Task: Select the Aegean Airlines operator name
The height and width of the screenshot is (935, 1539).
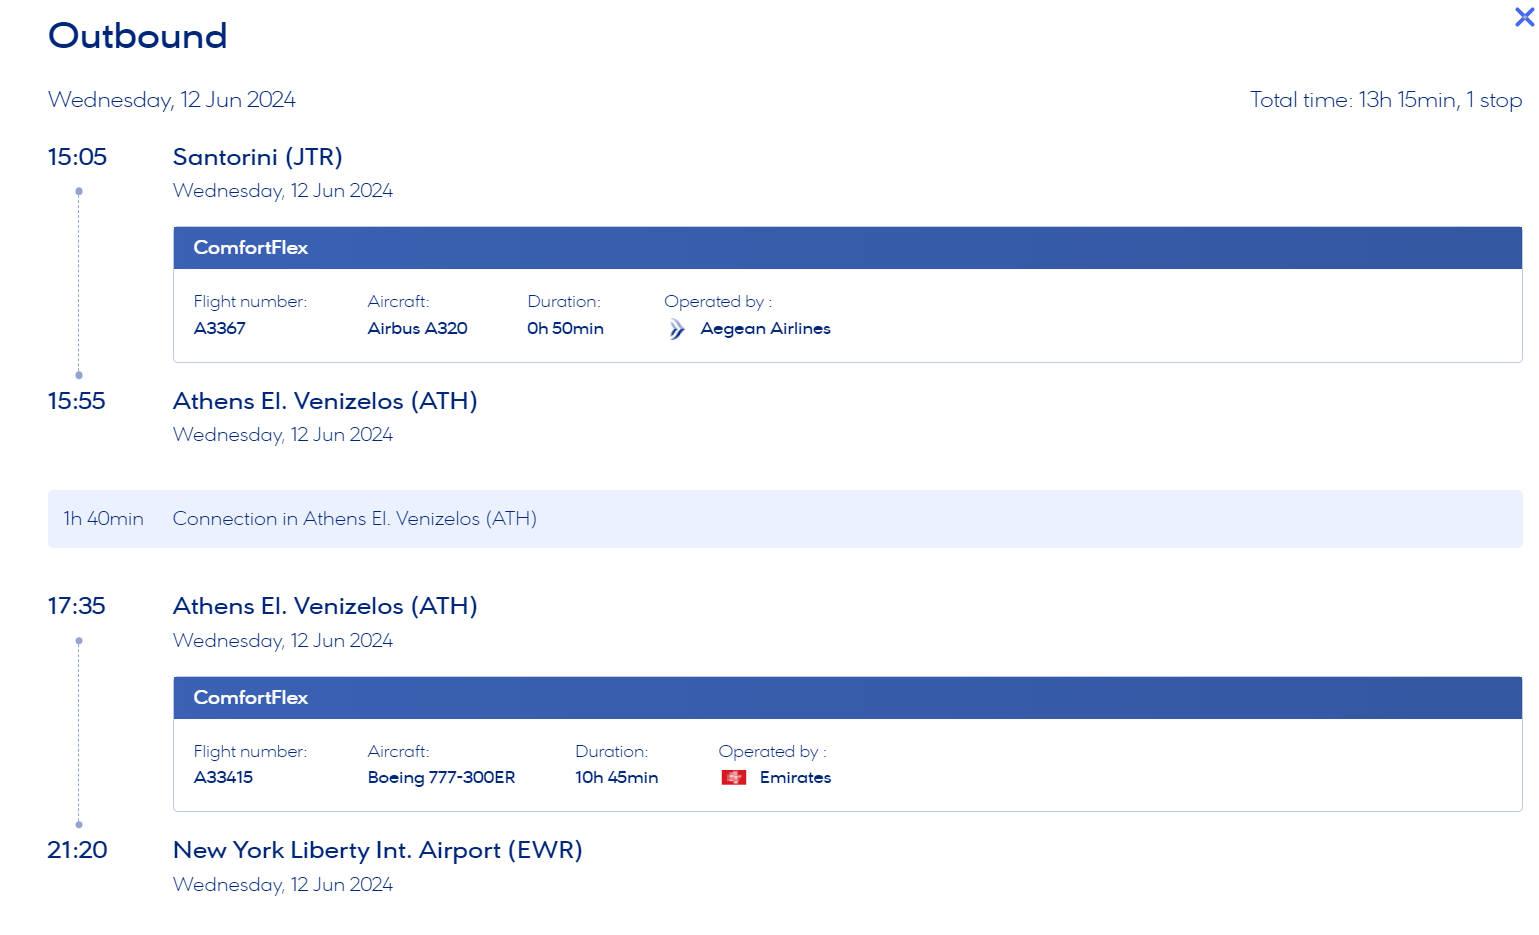Action: pyautogui.click(x=765, y=329)
